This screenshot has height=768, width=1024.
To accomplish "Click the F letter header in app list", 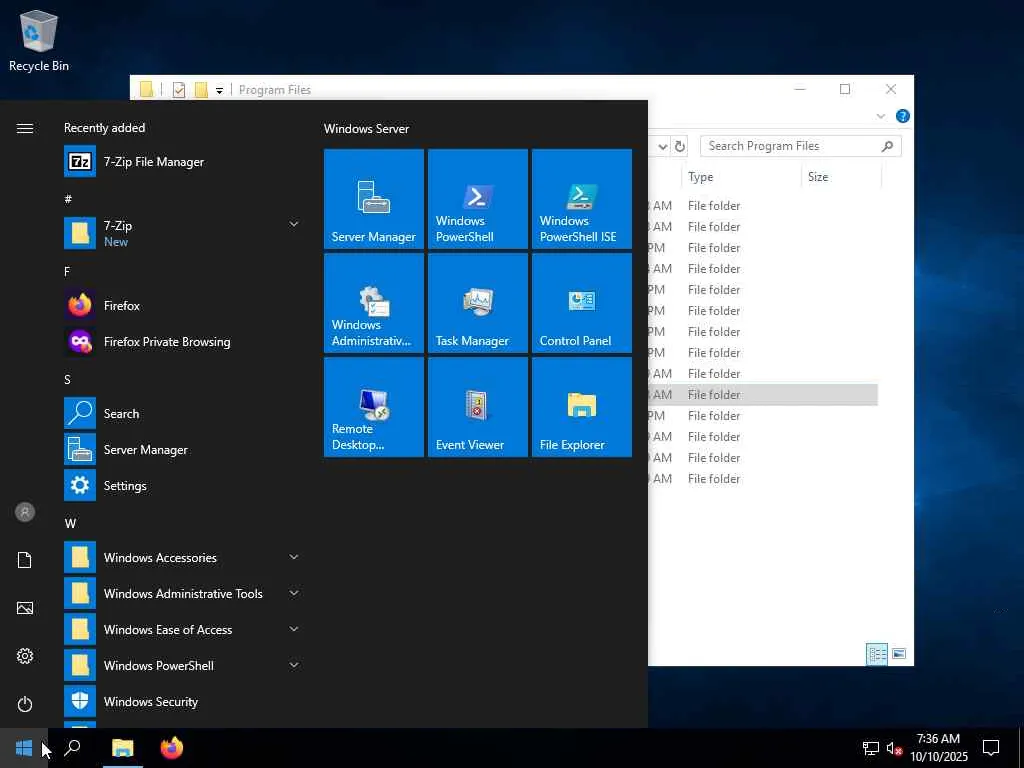I will (x=67, y=272).
